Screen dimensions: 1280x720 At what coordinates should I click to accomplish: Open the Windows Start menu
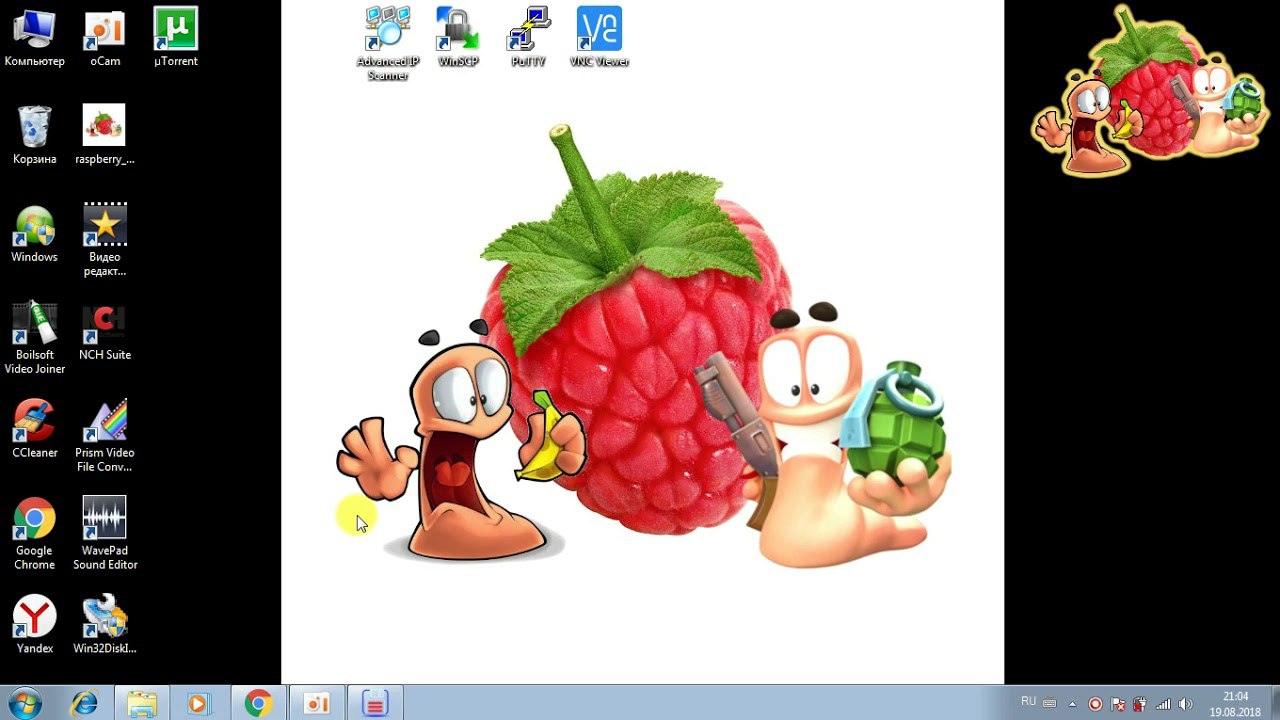[x=25, y=703]
